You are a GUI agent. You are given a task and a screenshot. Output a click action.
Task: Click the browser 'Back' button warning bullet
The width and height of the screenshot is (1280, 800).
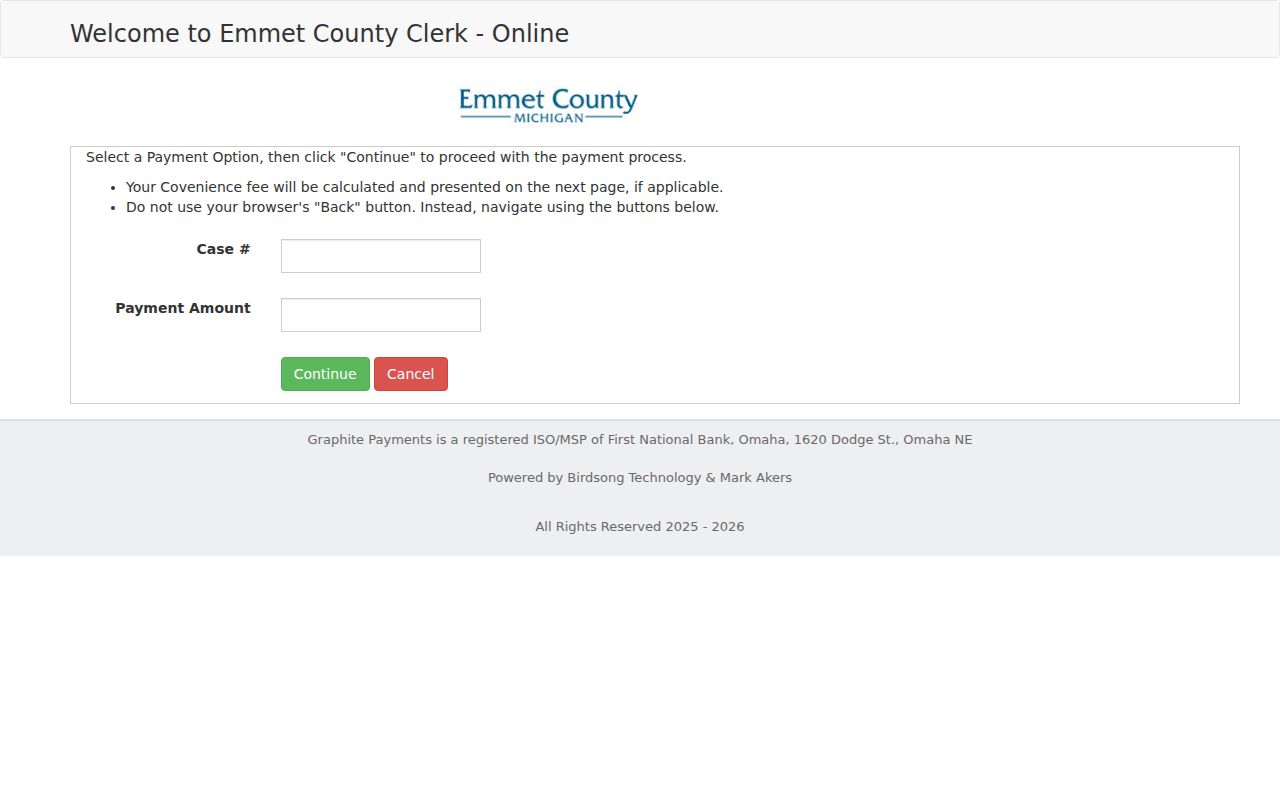pos(422,207)
